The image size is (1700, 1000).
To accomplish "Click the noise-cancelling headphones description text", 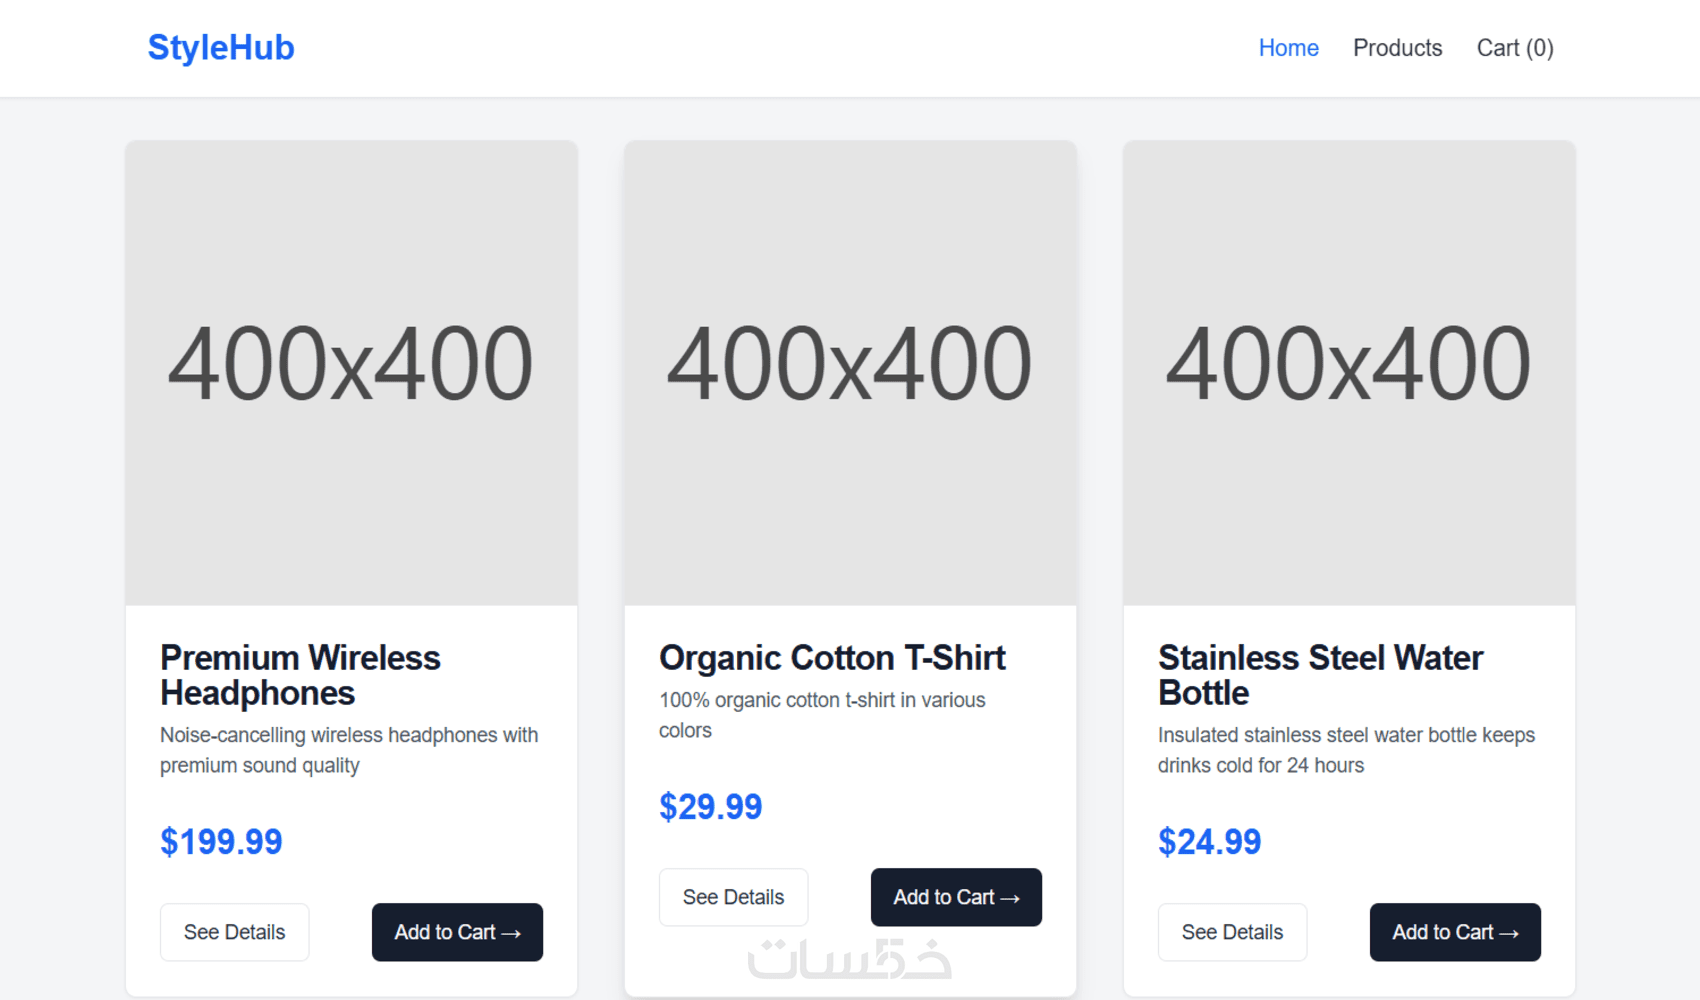I will [349, 750].
